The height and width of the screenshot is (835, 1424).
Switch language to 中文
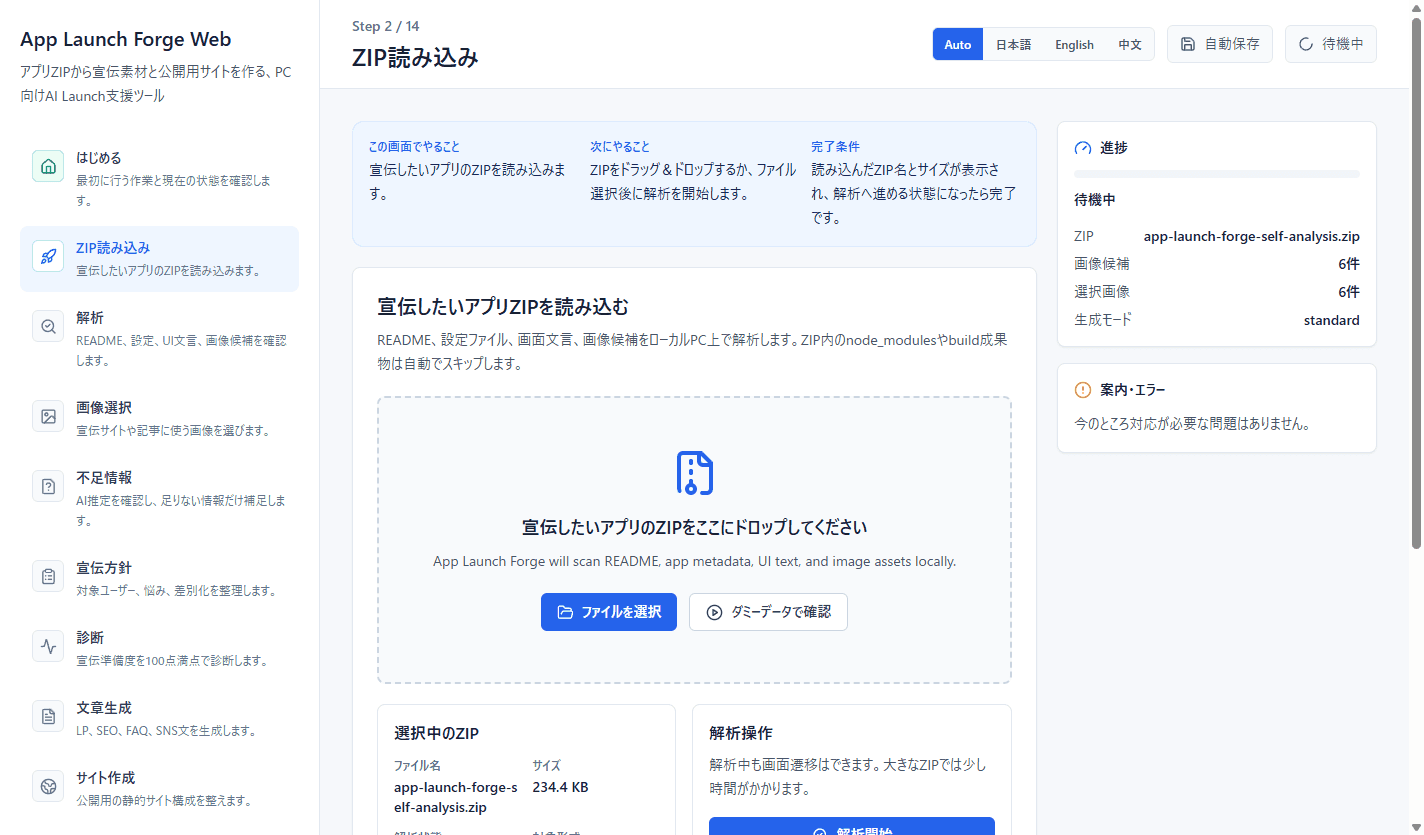(1130, 44)
